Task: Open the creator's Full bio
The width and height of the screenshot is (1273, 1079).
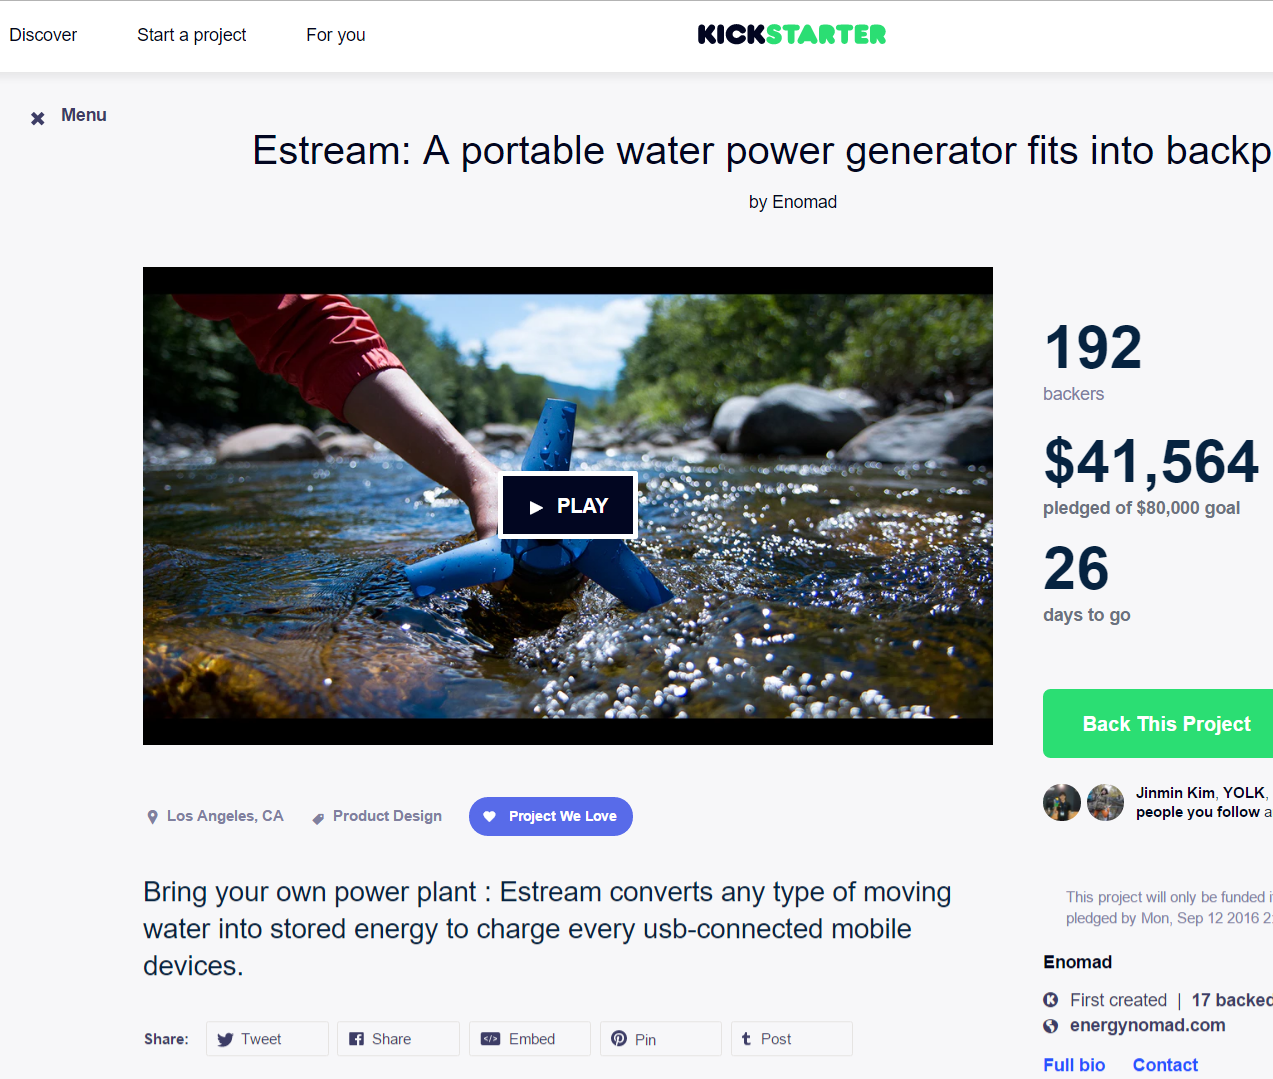Action: click(x=1073, y=1064)
